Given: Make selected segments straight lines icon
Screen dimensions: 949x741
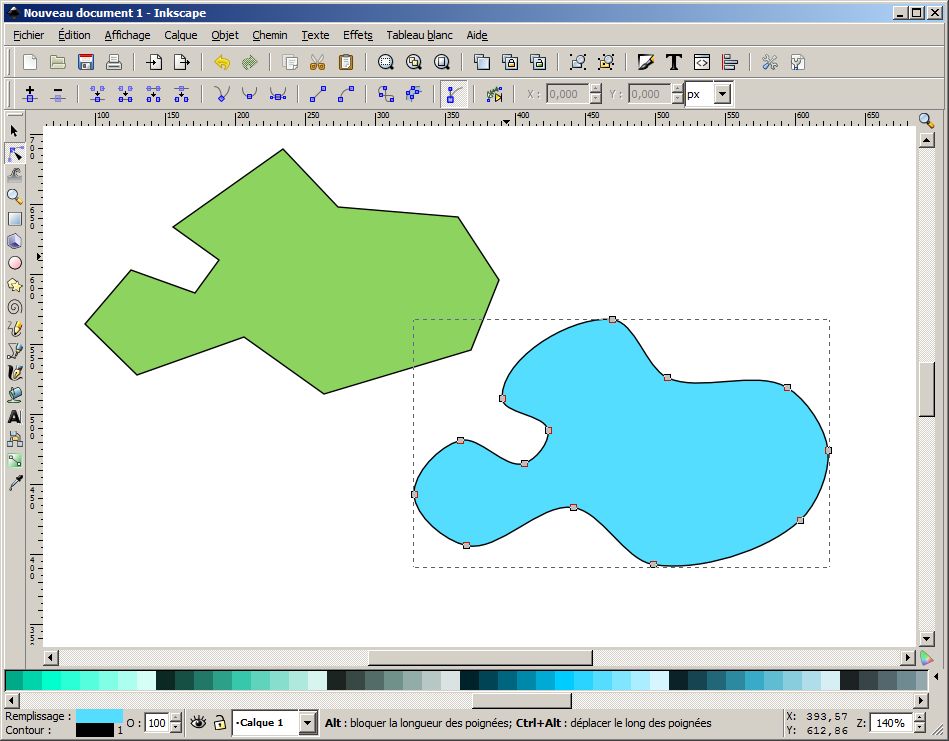Looking at the screenshot, I should [318, 94].
